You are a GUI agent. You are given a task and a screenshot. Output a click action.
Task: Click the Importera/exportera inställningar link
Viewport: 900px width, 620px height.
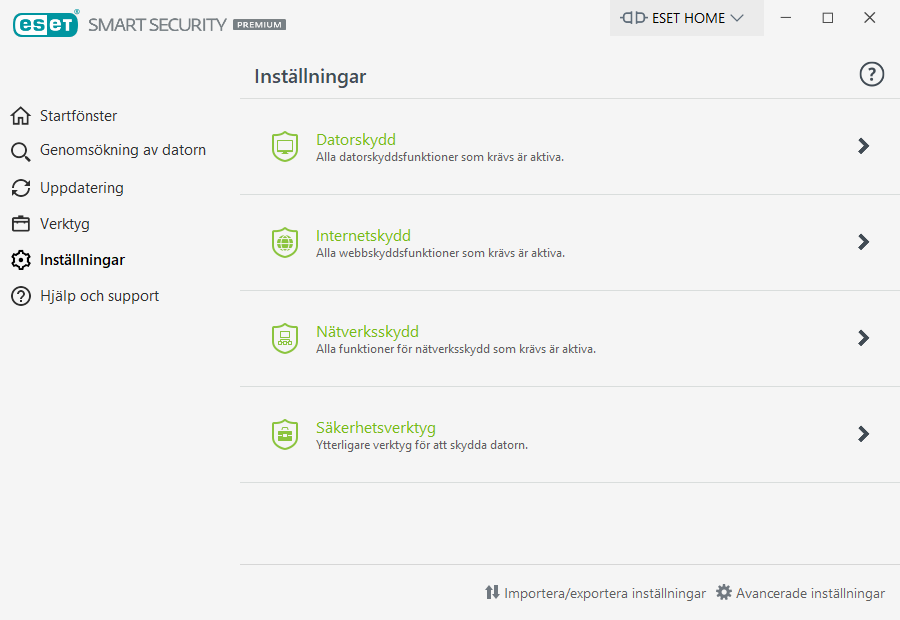tap(604, 593)
